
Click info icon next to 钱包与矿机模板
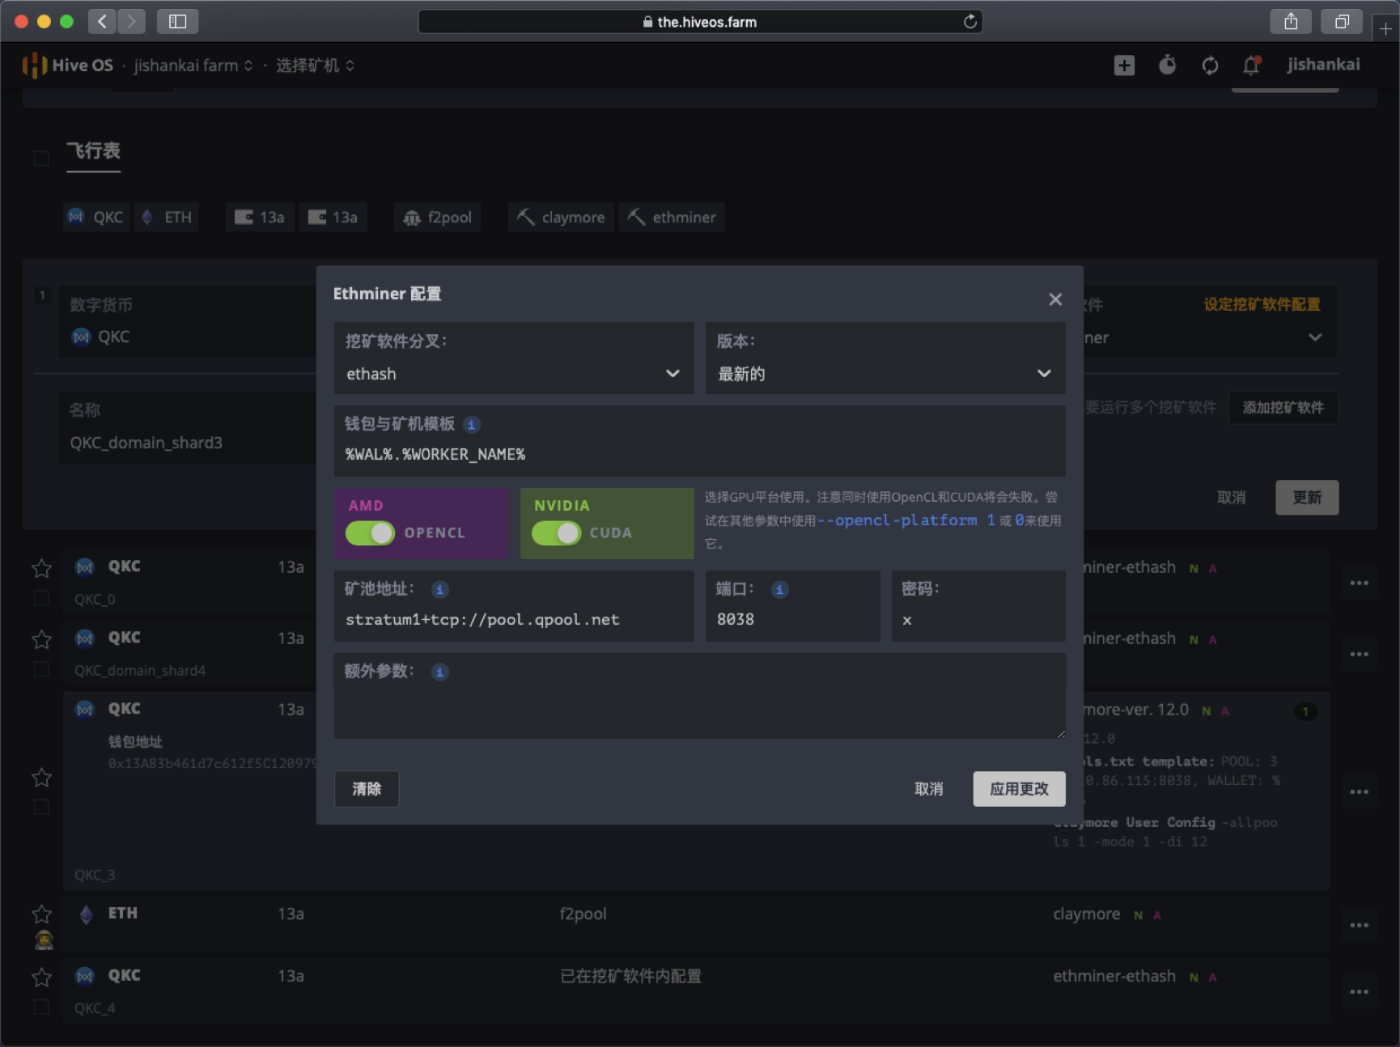[472, 424]
